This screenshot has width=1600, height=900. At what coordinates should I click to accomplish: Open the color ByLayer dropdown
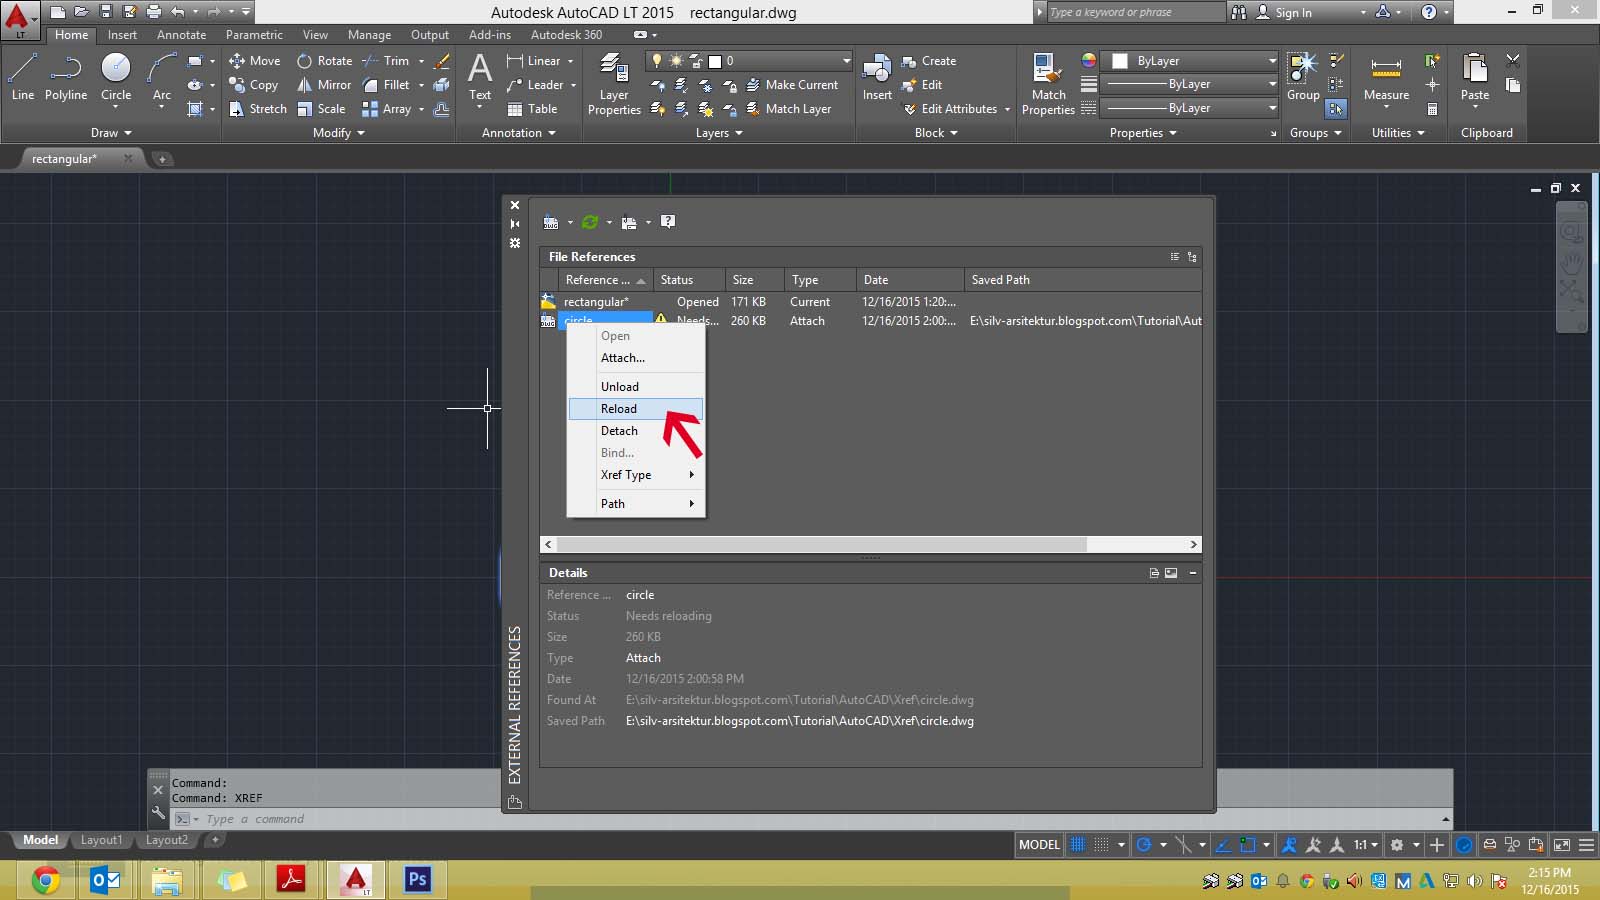(1190, 61)
